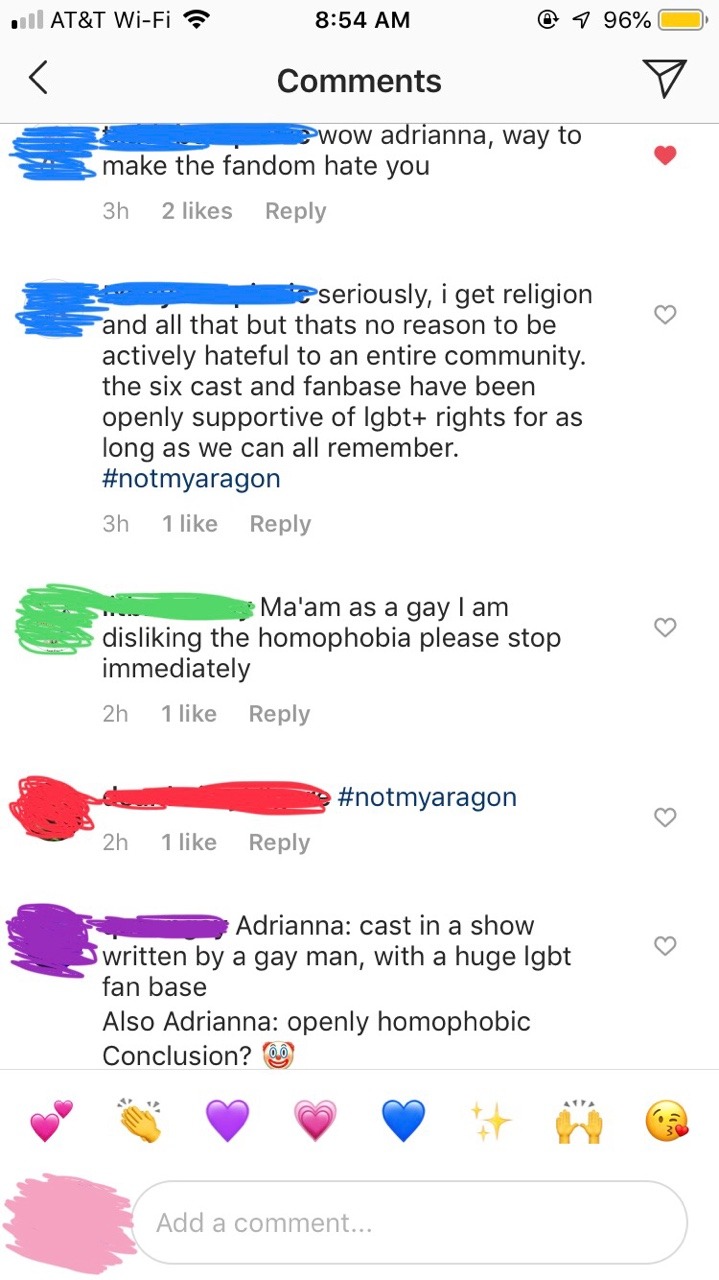The image size is (719, 1280).
Task: Insert the purple heart emoji
Action: (x=227, y=1121)
